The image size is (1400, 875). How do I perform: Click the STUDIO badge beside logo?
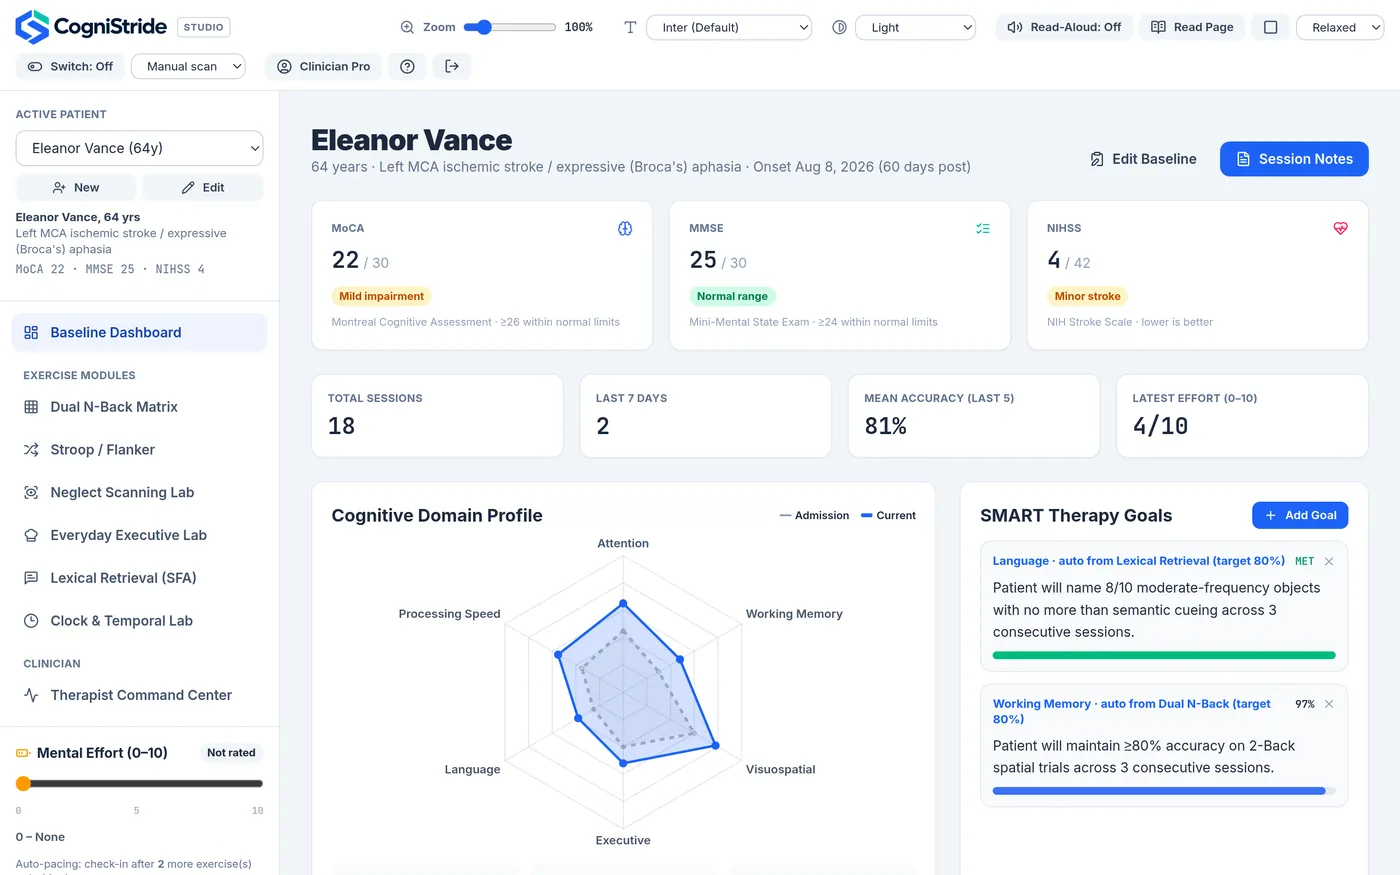204,27
